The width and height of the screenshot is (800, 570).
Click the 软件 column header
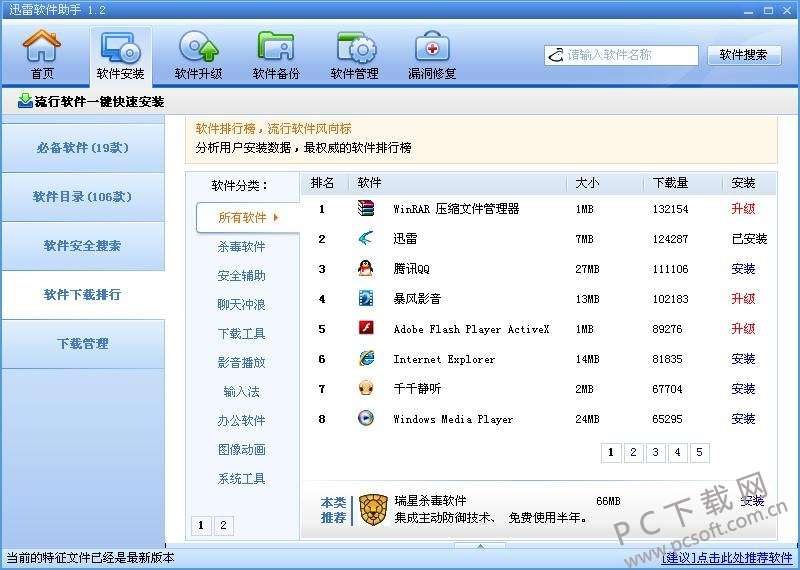coord(369,183)
